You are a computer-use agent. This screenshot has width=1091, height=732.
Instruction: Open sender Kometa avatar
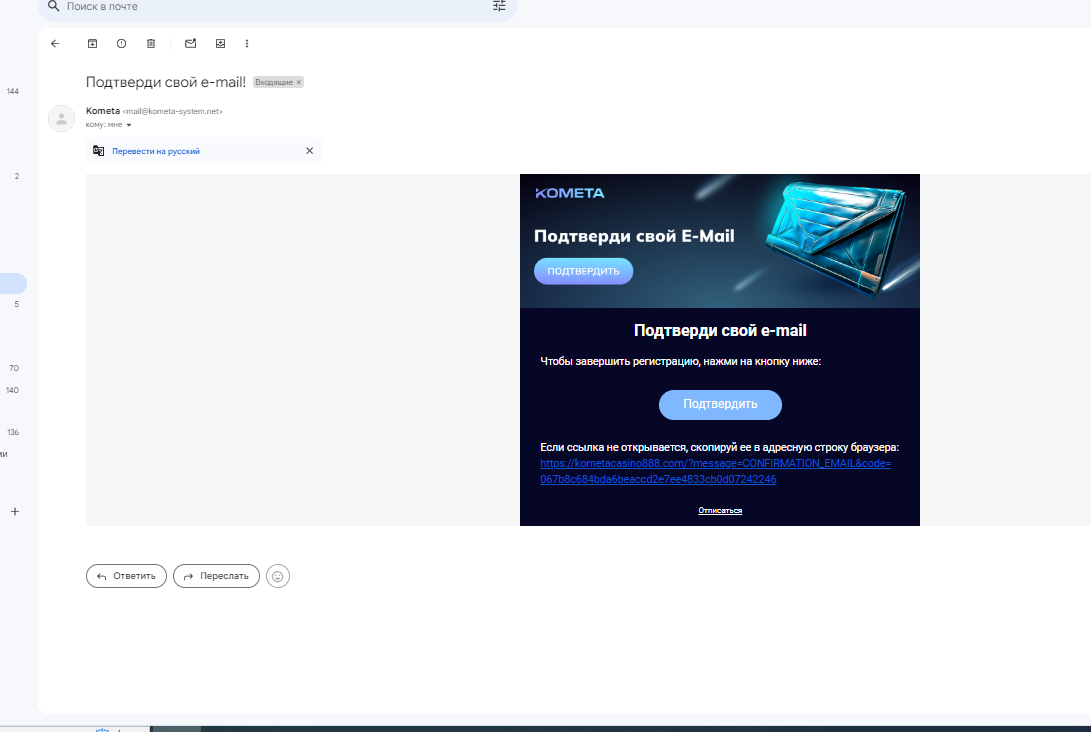pyautogui.click(x=61, y=118)
